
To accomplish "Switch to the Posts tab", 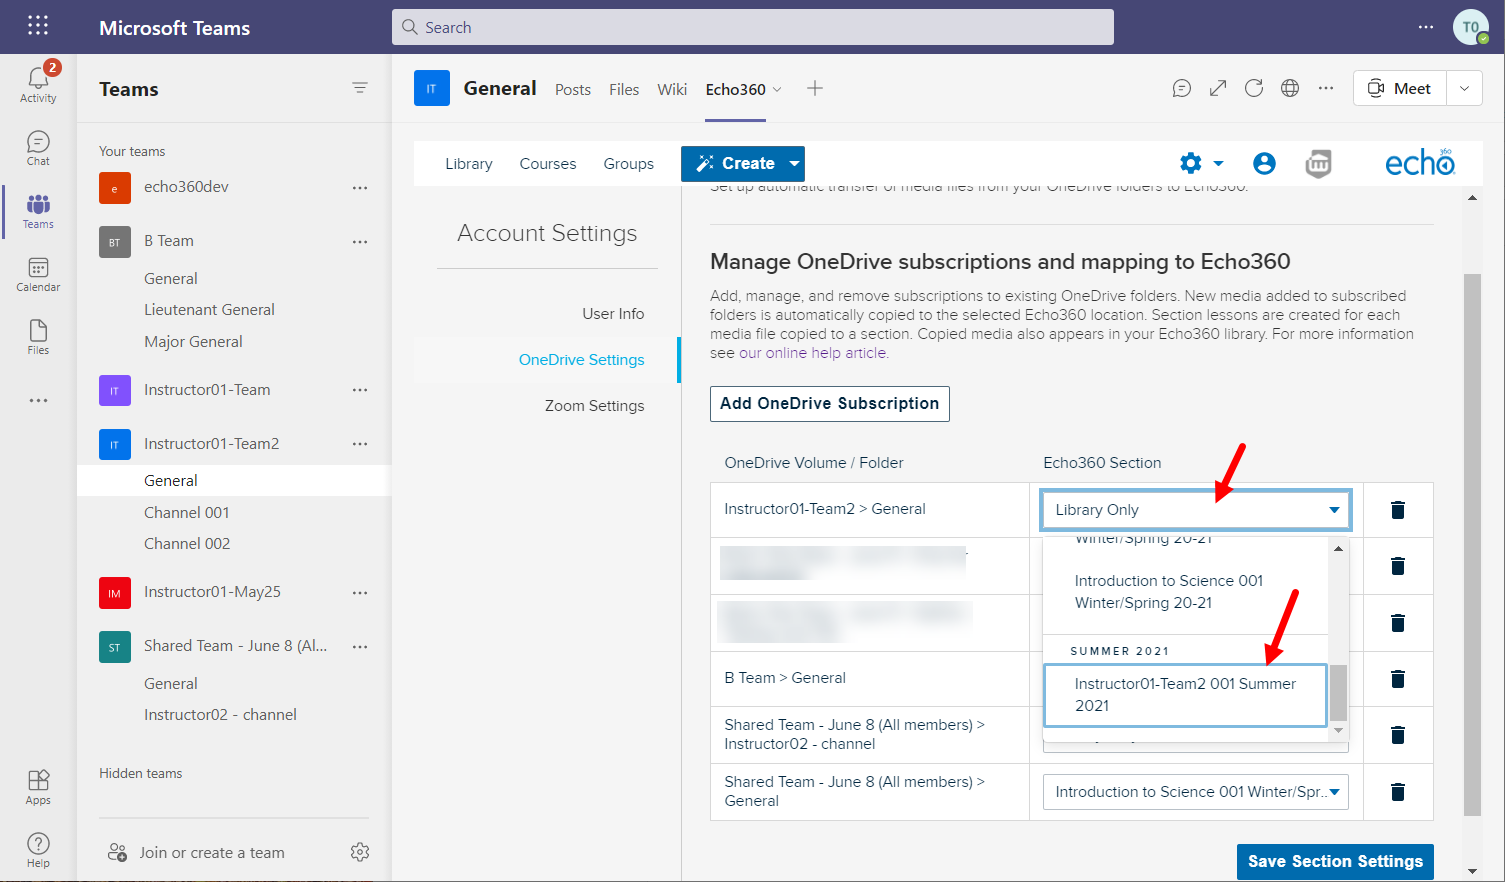I will (x=573, y=89).
